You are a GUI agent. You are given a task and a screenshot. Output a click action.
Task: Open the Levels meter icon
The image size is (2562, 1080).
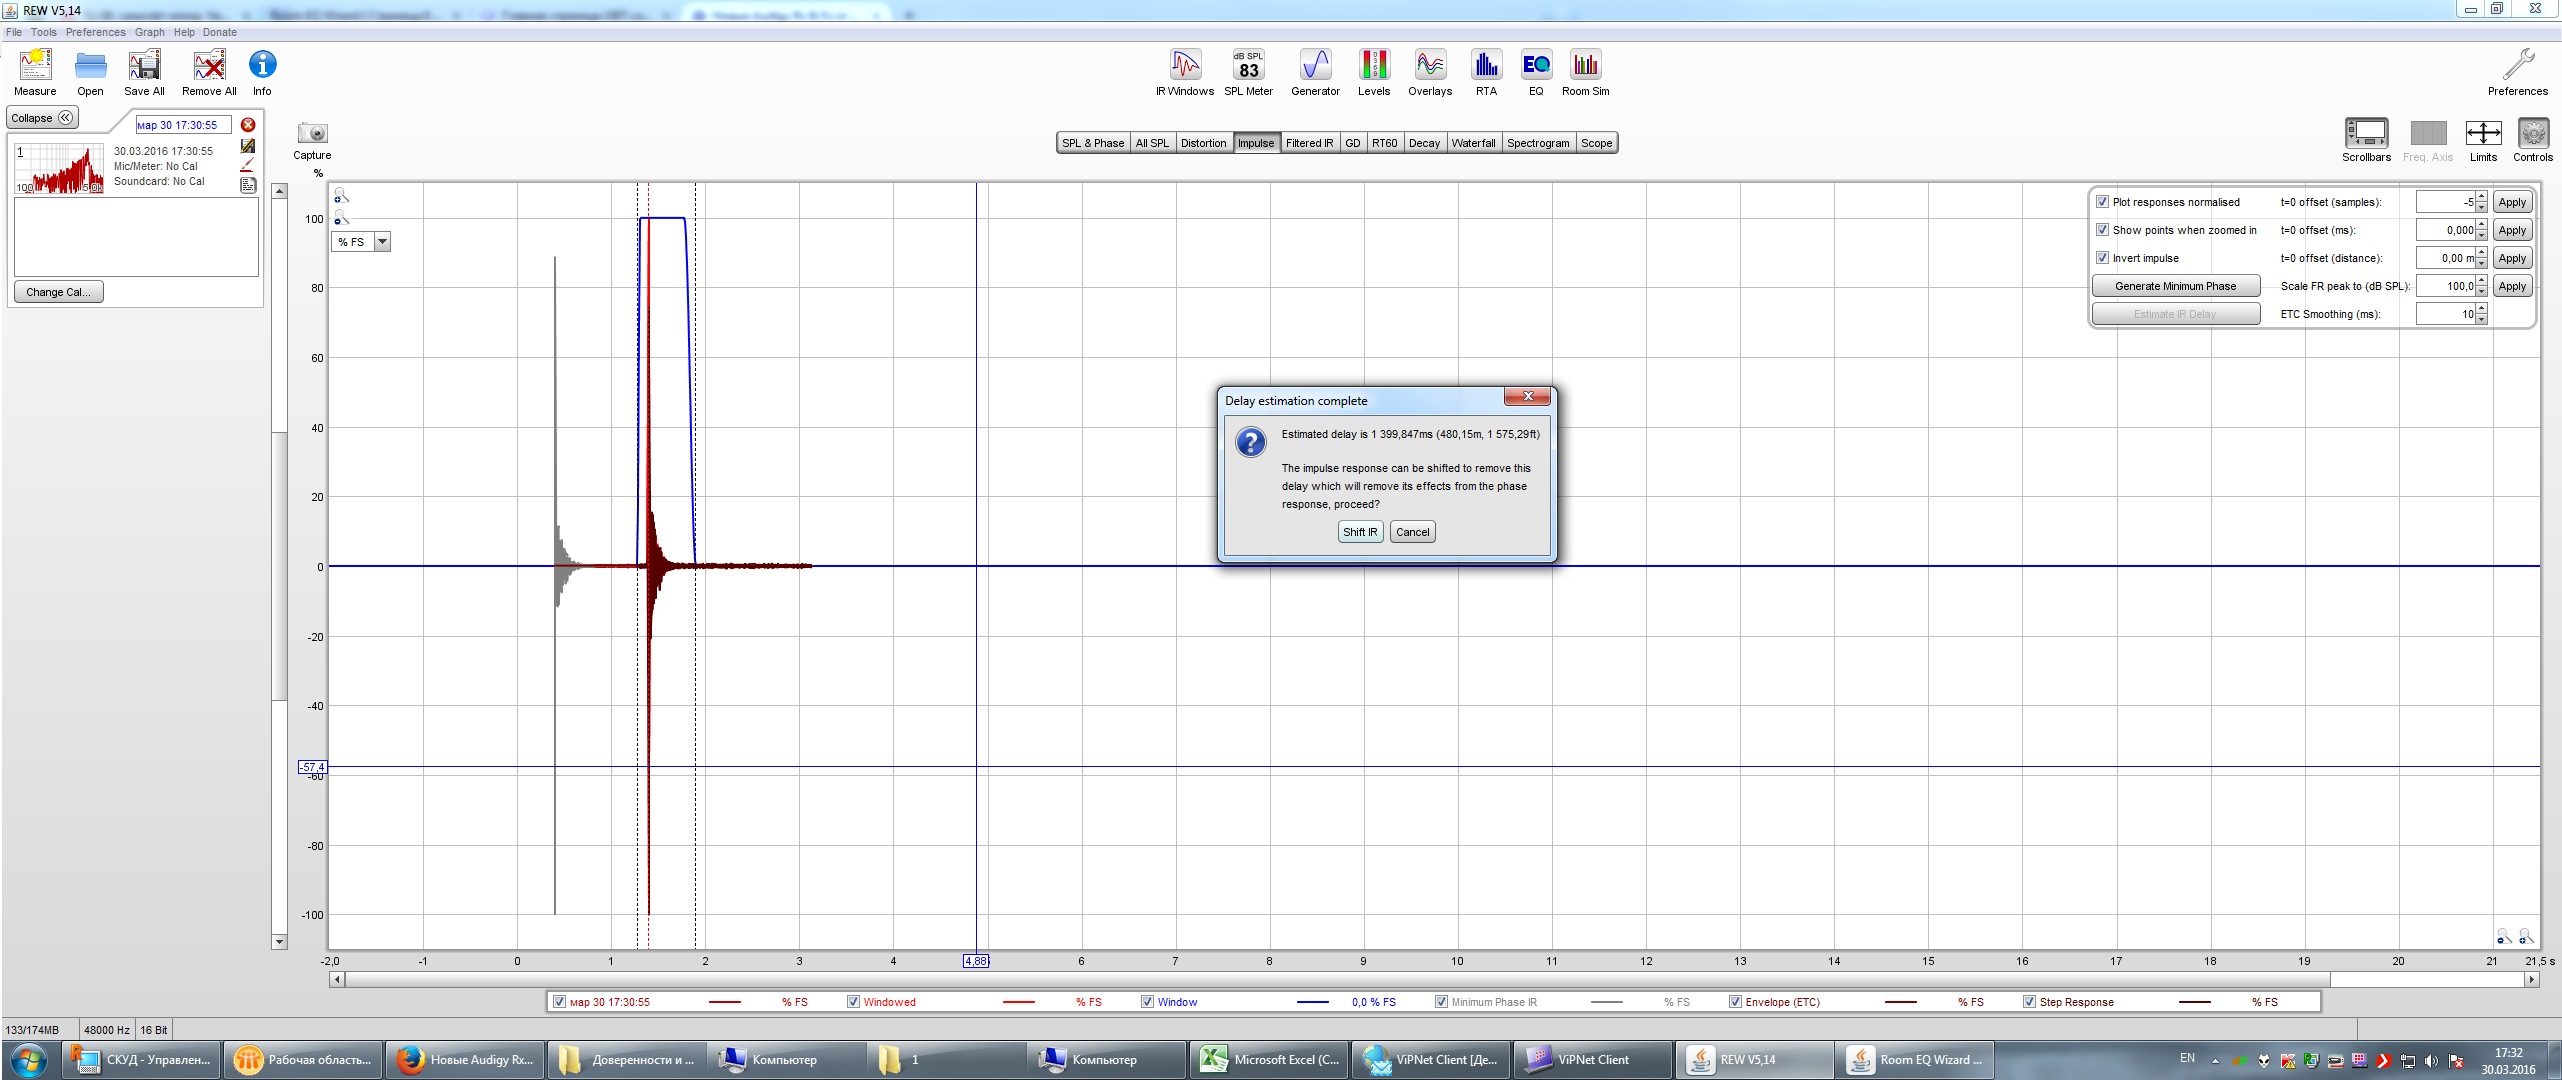(x=1373, y=66)
